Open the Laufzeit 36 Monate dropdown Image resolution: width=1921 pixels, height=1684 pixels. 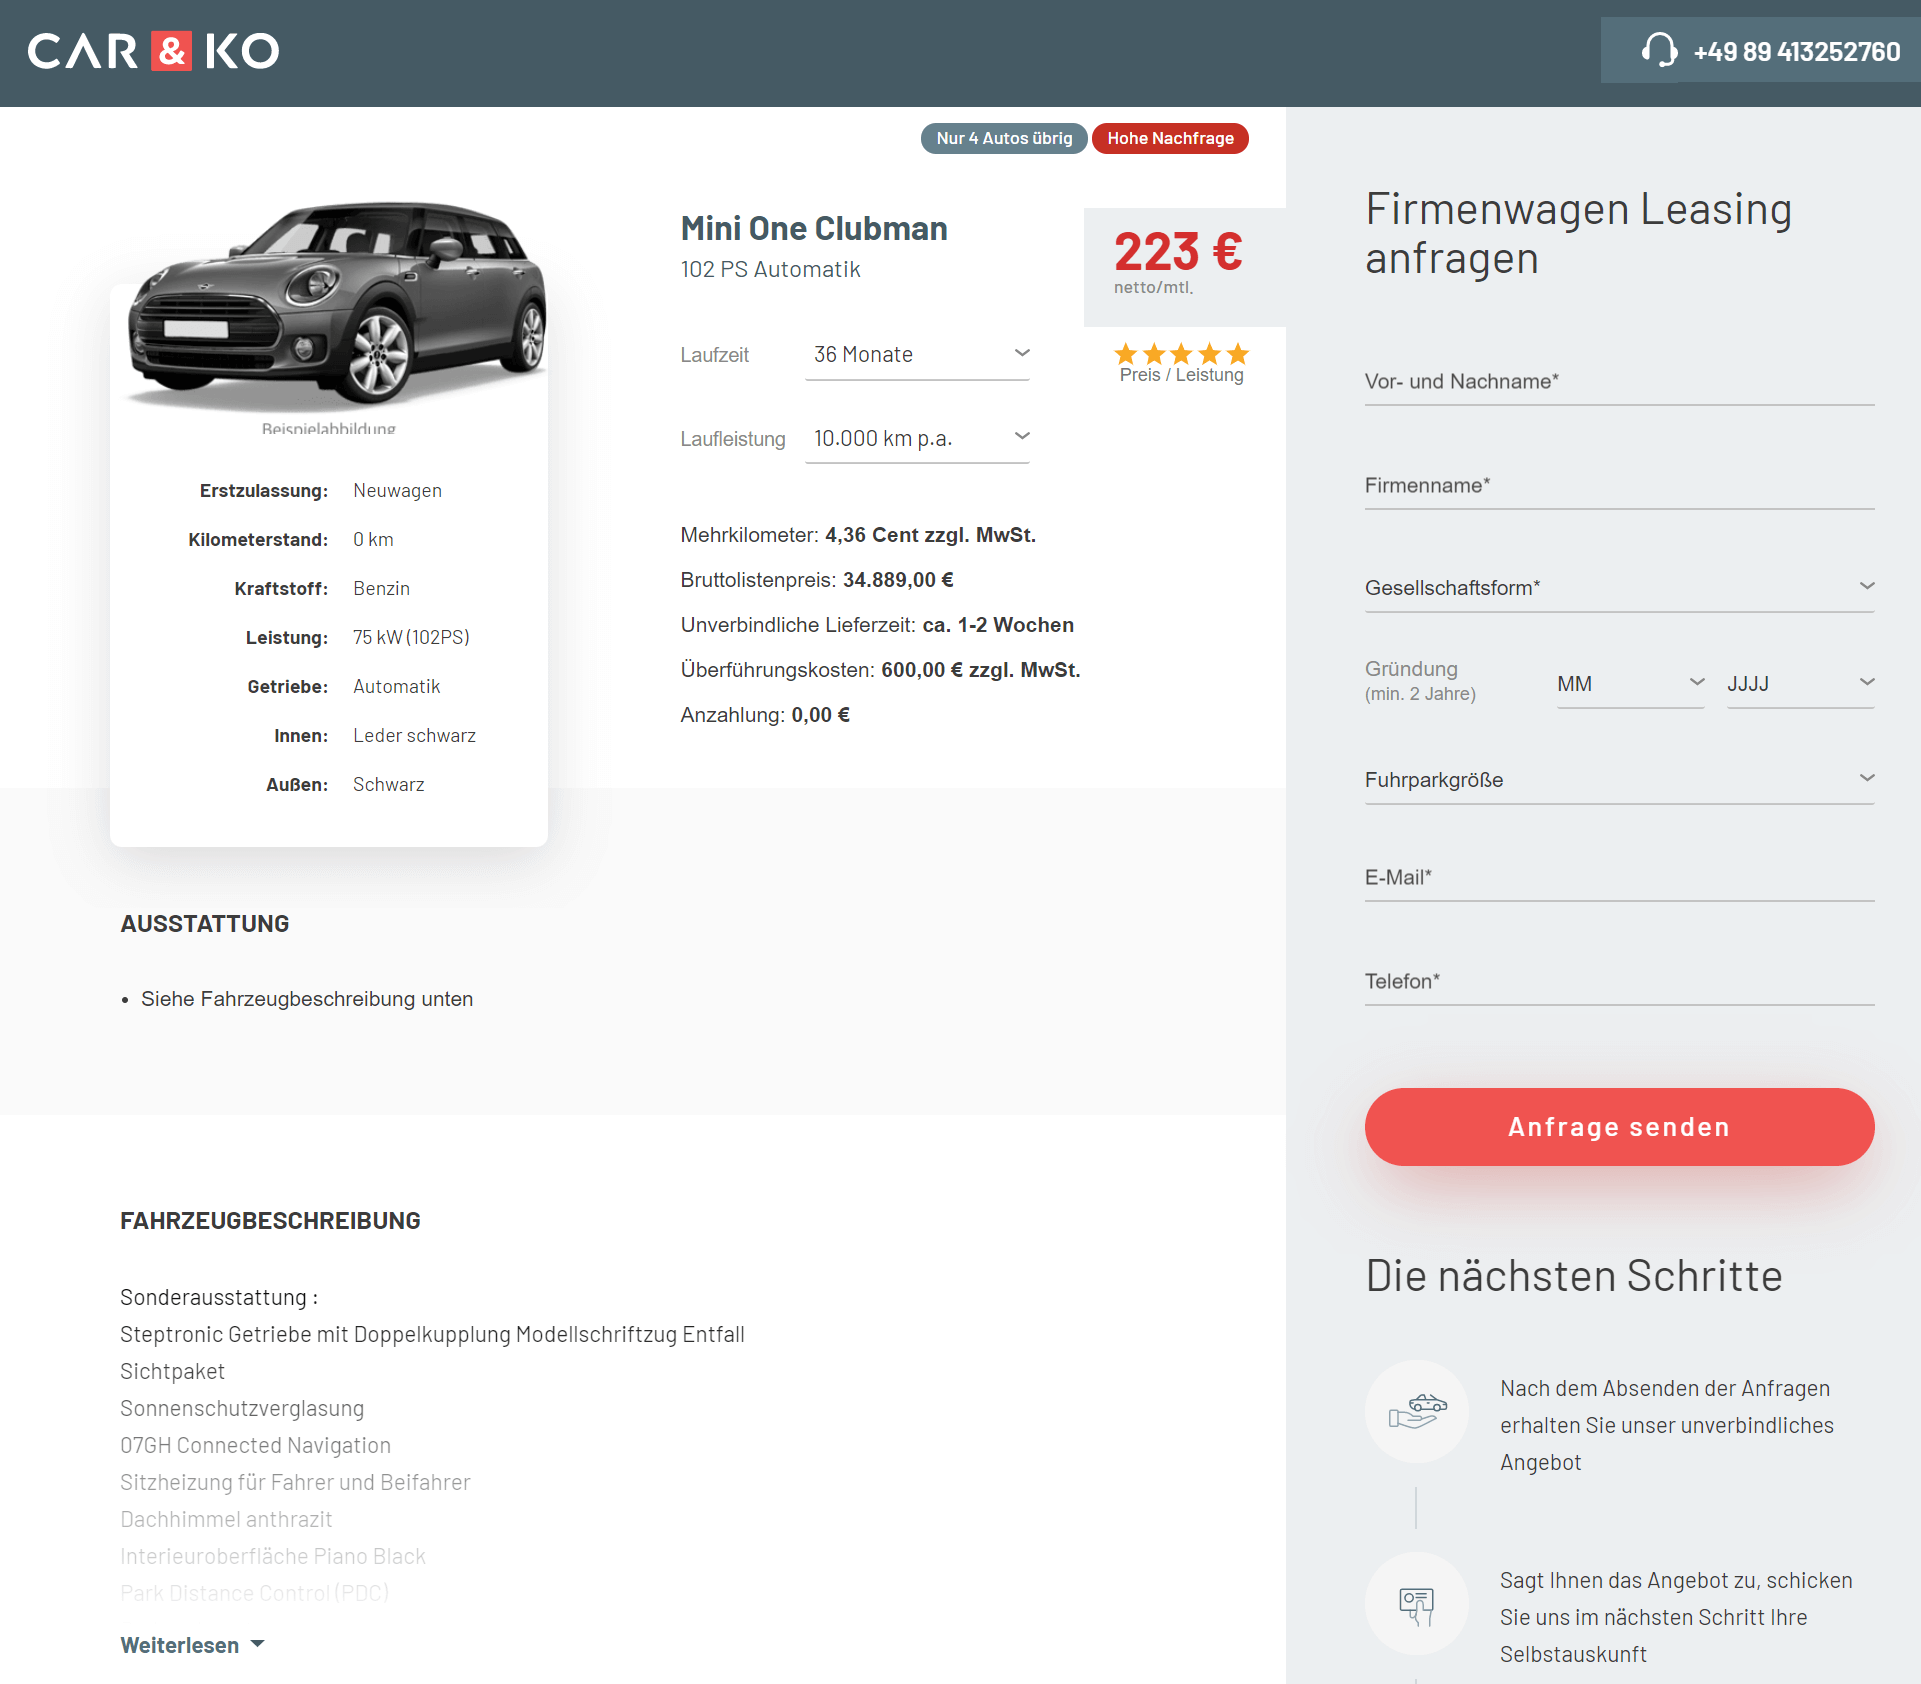tap(917, 355)
